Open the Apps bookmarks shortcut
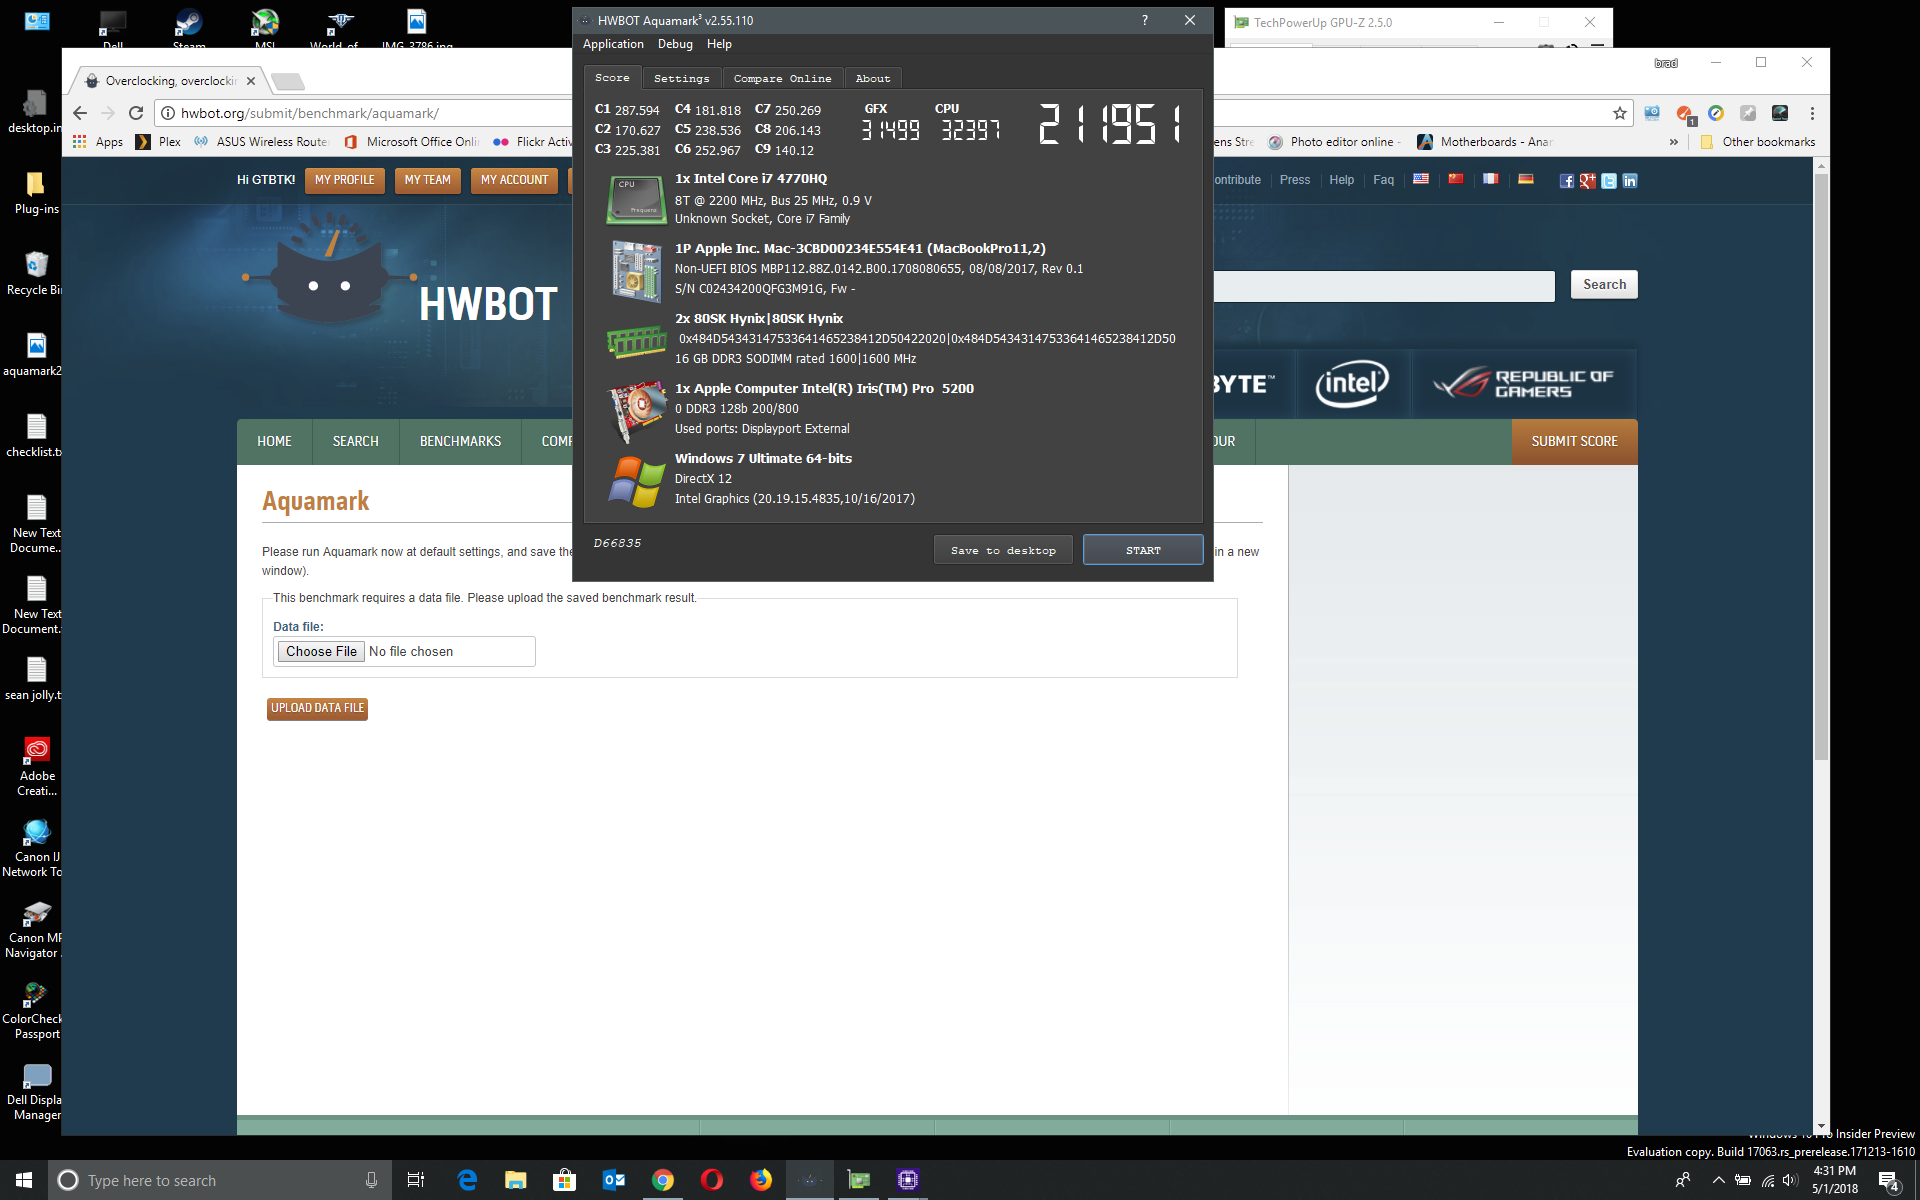The height and width of the screenshot is (1200, 1920). [x=98, y=142]
